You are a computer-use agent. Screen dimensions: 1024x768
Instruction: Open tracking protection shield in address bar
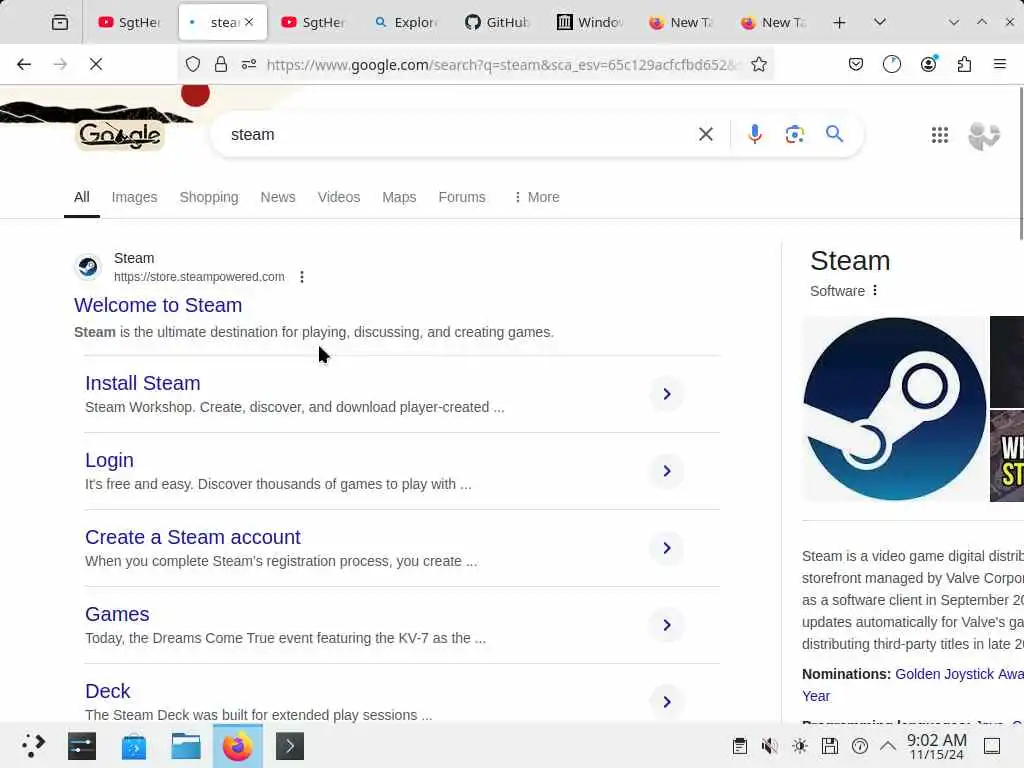pos(193,64)
